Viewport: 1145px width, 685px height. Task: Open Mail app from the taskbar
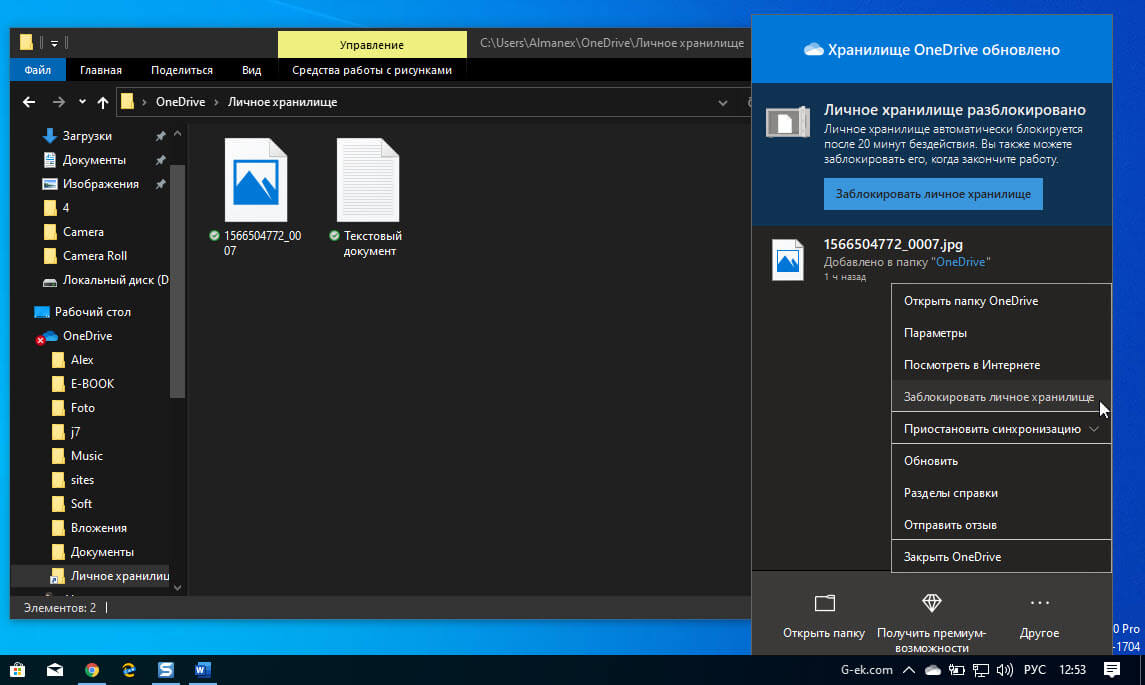[55, 670]
